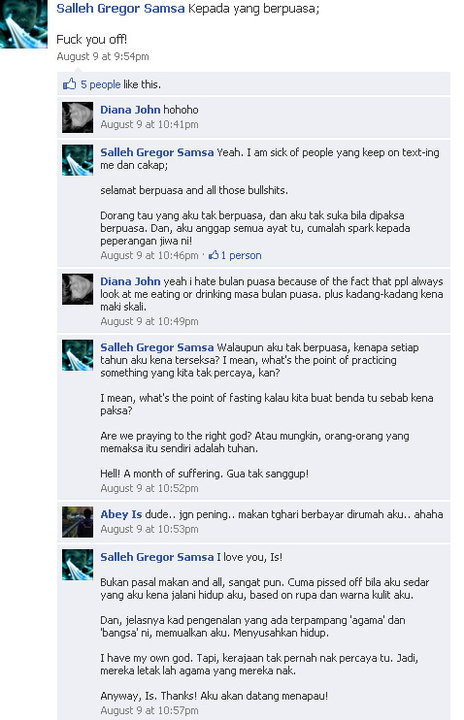The width and height of the screenshot is (464, 720).
Task: Open the Abey Is profile name link
Action: coord(121,514)
